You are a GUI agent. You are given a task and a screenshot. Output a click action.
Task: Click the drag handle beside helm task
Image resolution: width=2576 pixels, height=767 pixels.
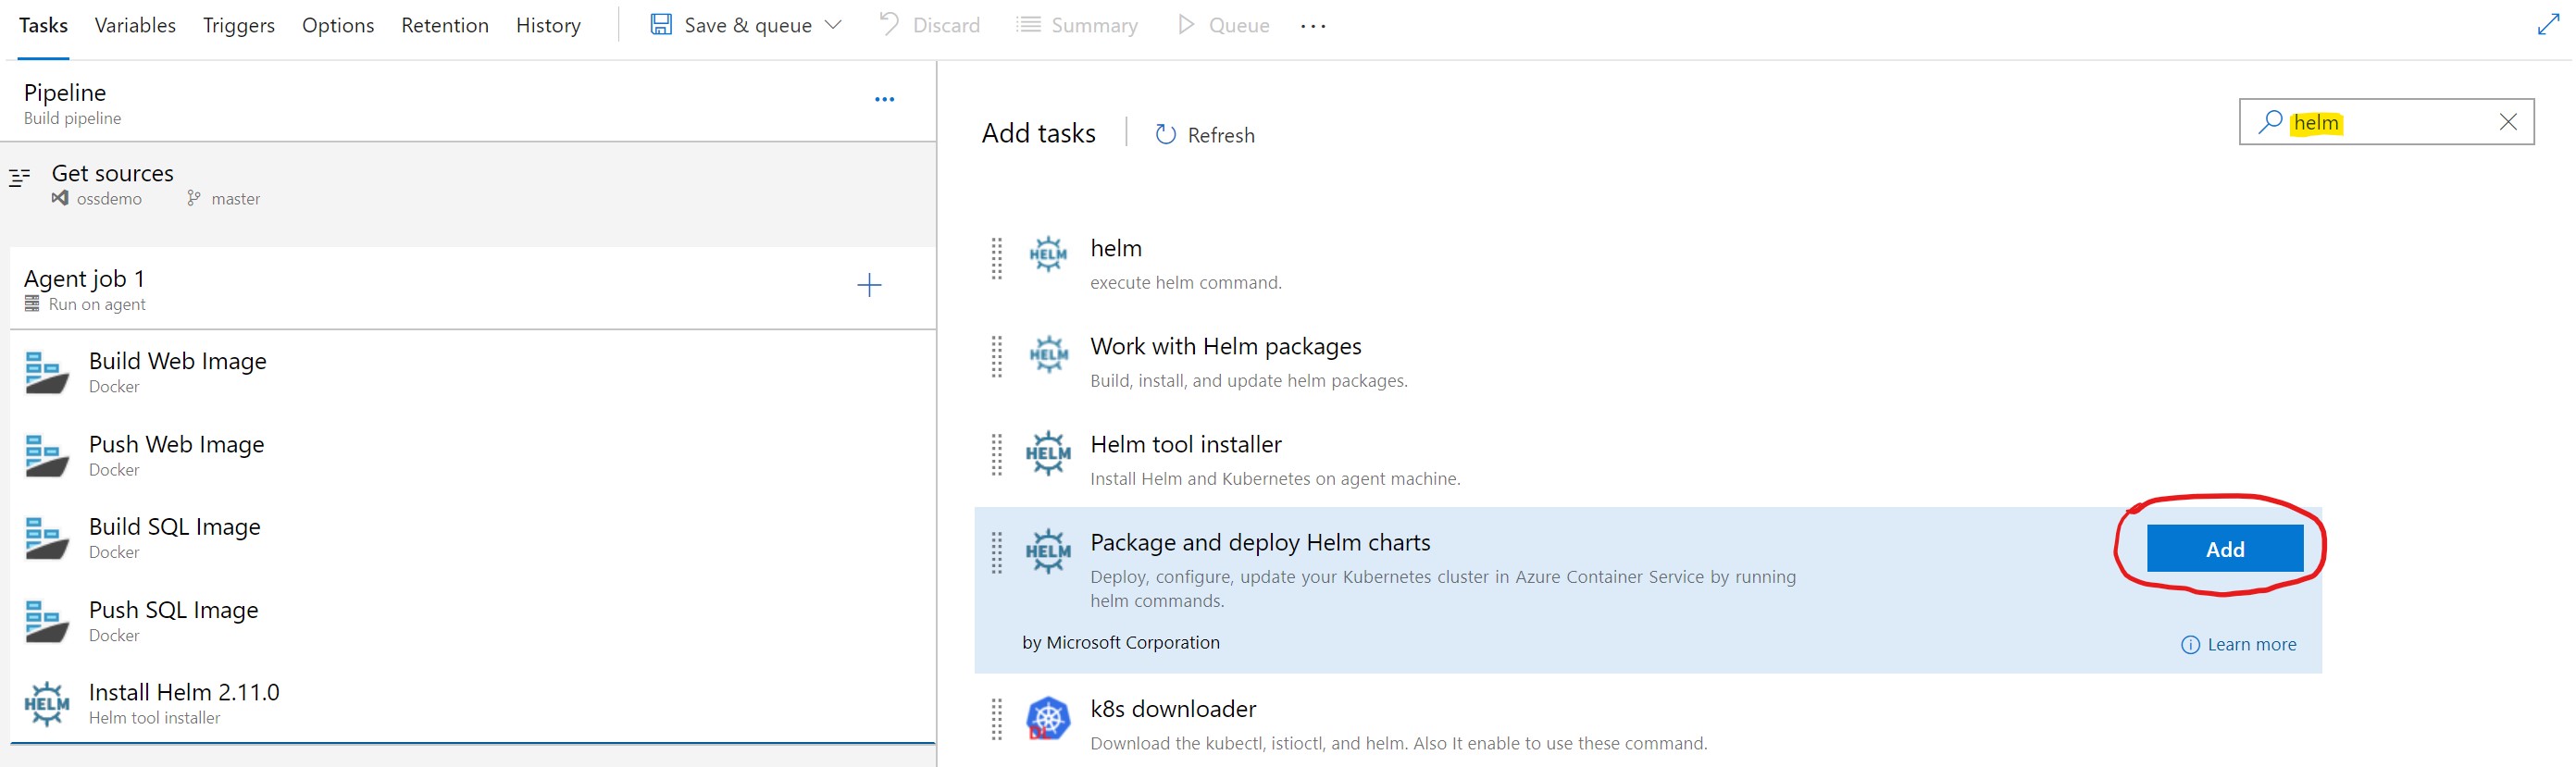click(x=996, y=258)
